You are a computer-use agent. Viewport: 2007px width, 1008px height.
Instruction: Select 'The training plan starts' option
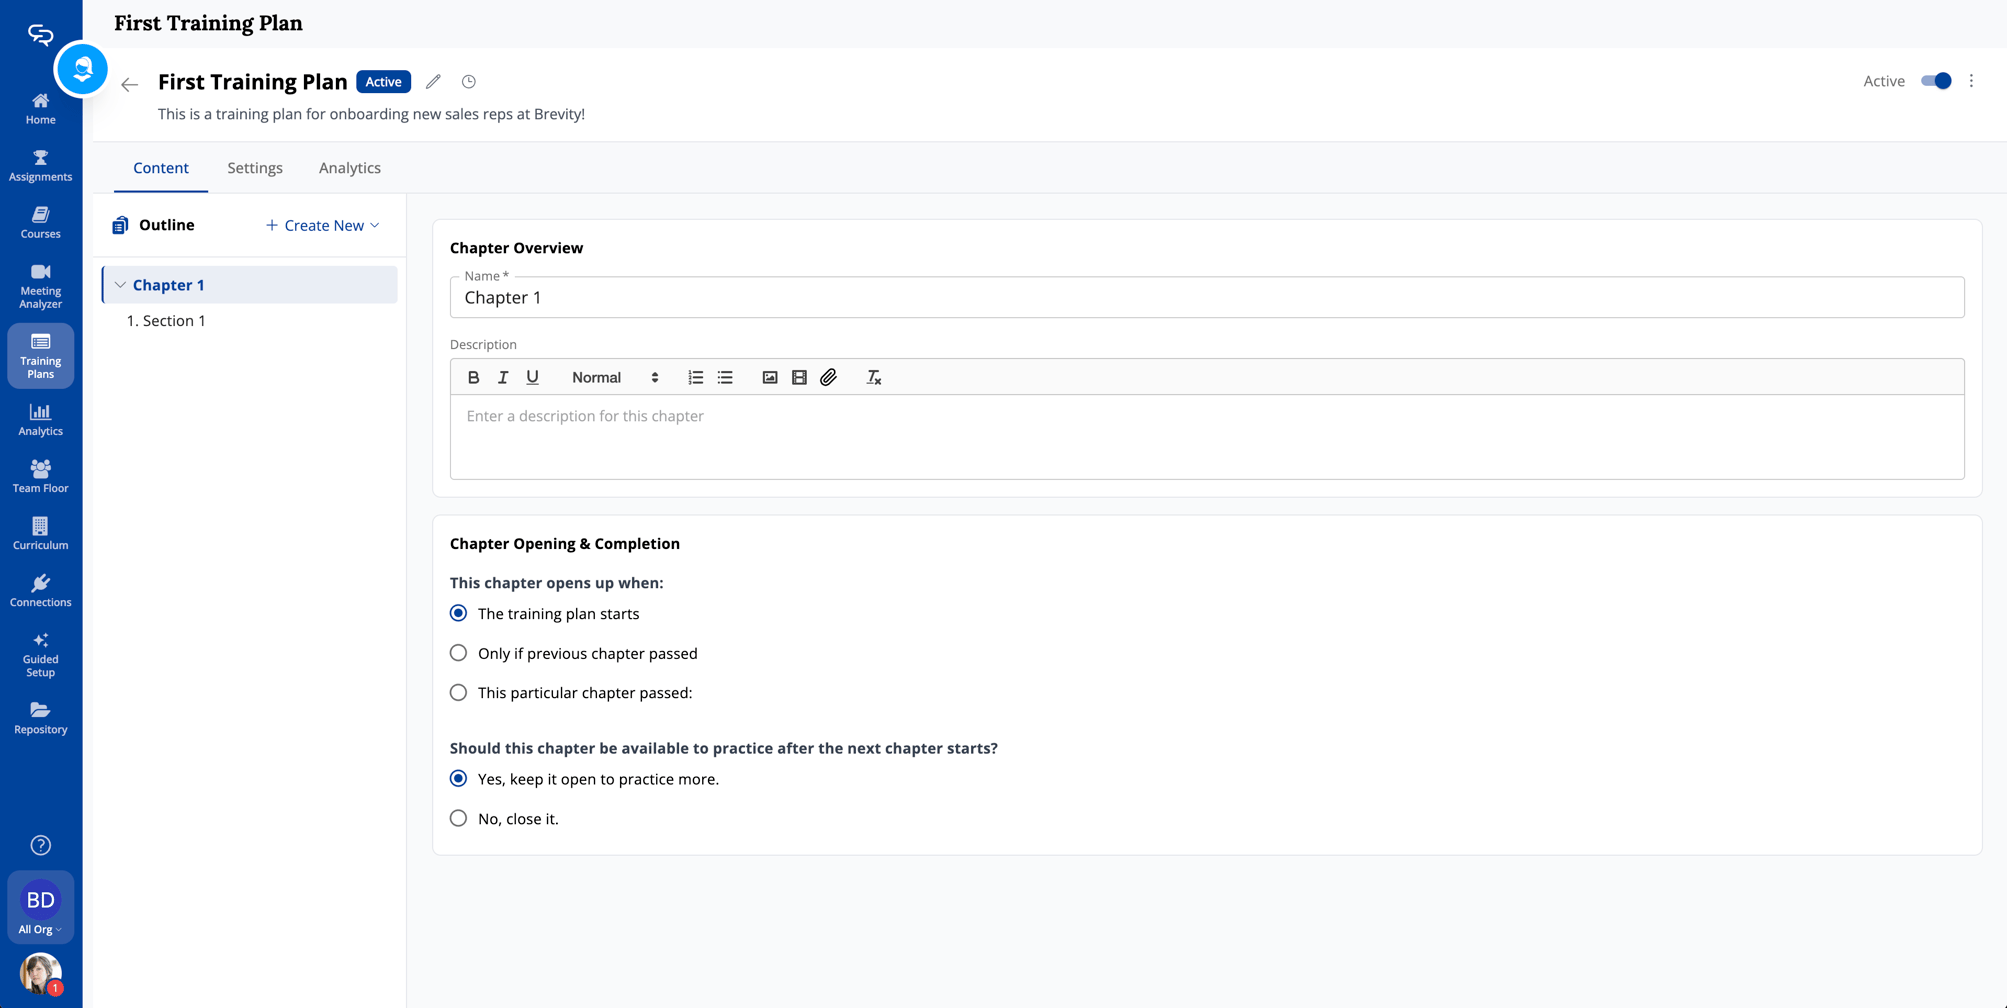(x=458, y=613)
